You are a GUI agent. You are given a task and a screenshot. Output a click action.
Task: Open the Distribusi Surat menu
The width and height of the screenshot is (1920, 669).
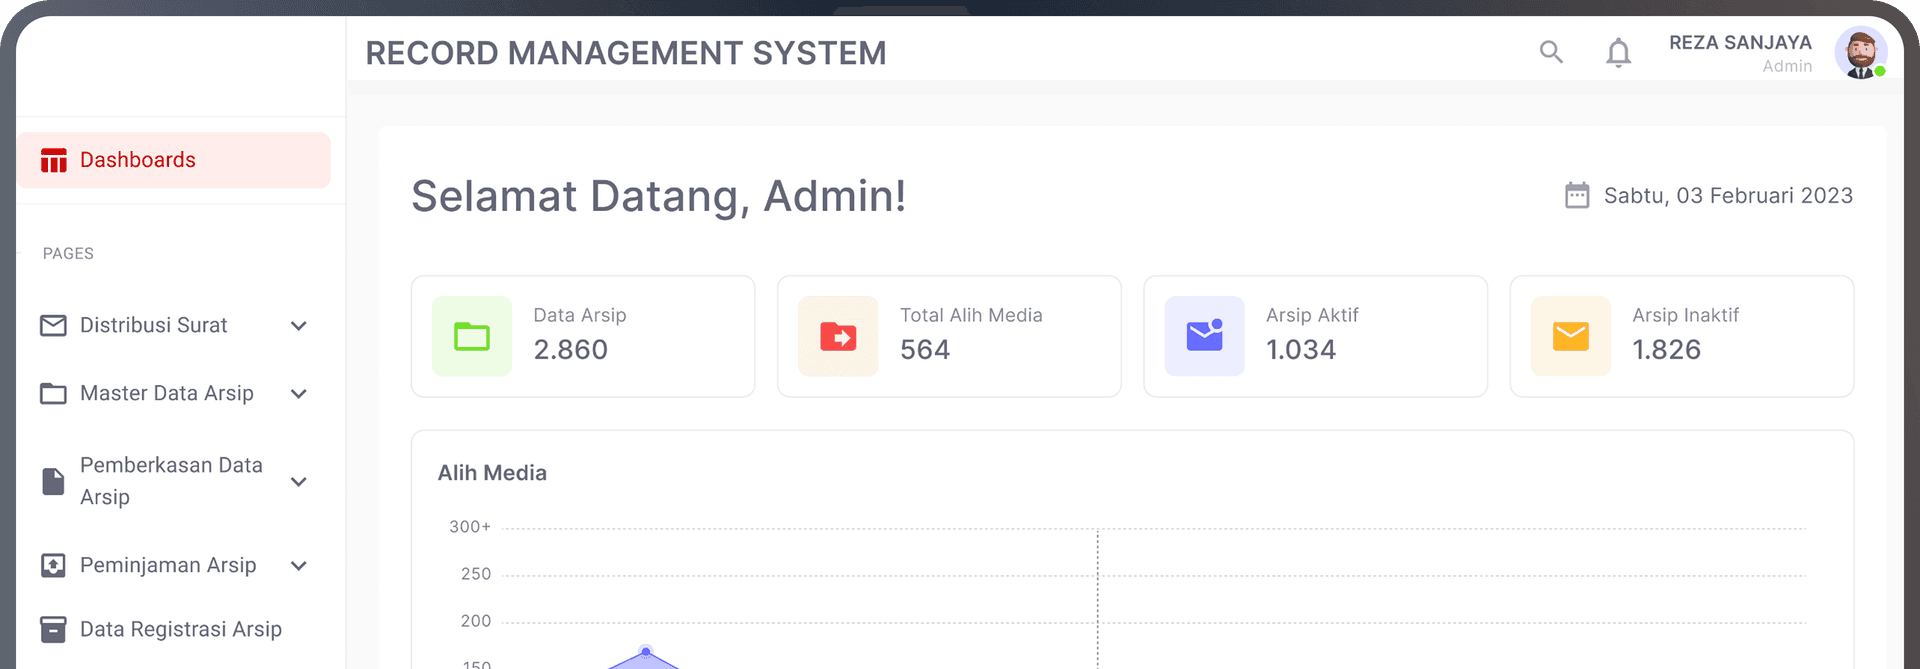[174, 325]
